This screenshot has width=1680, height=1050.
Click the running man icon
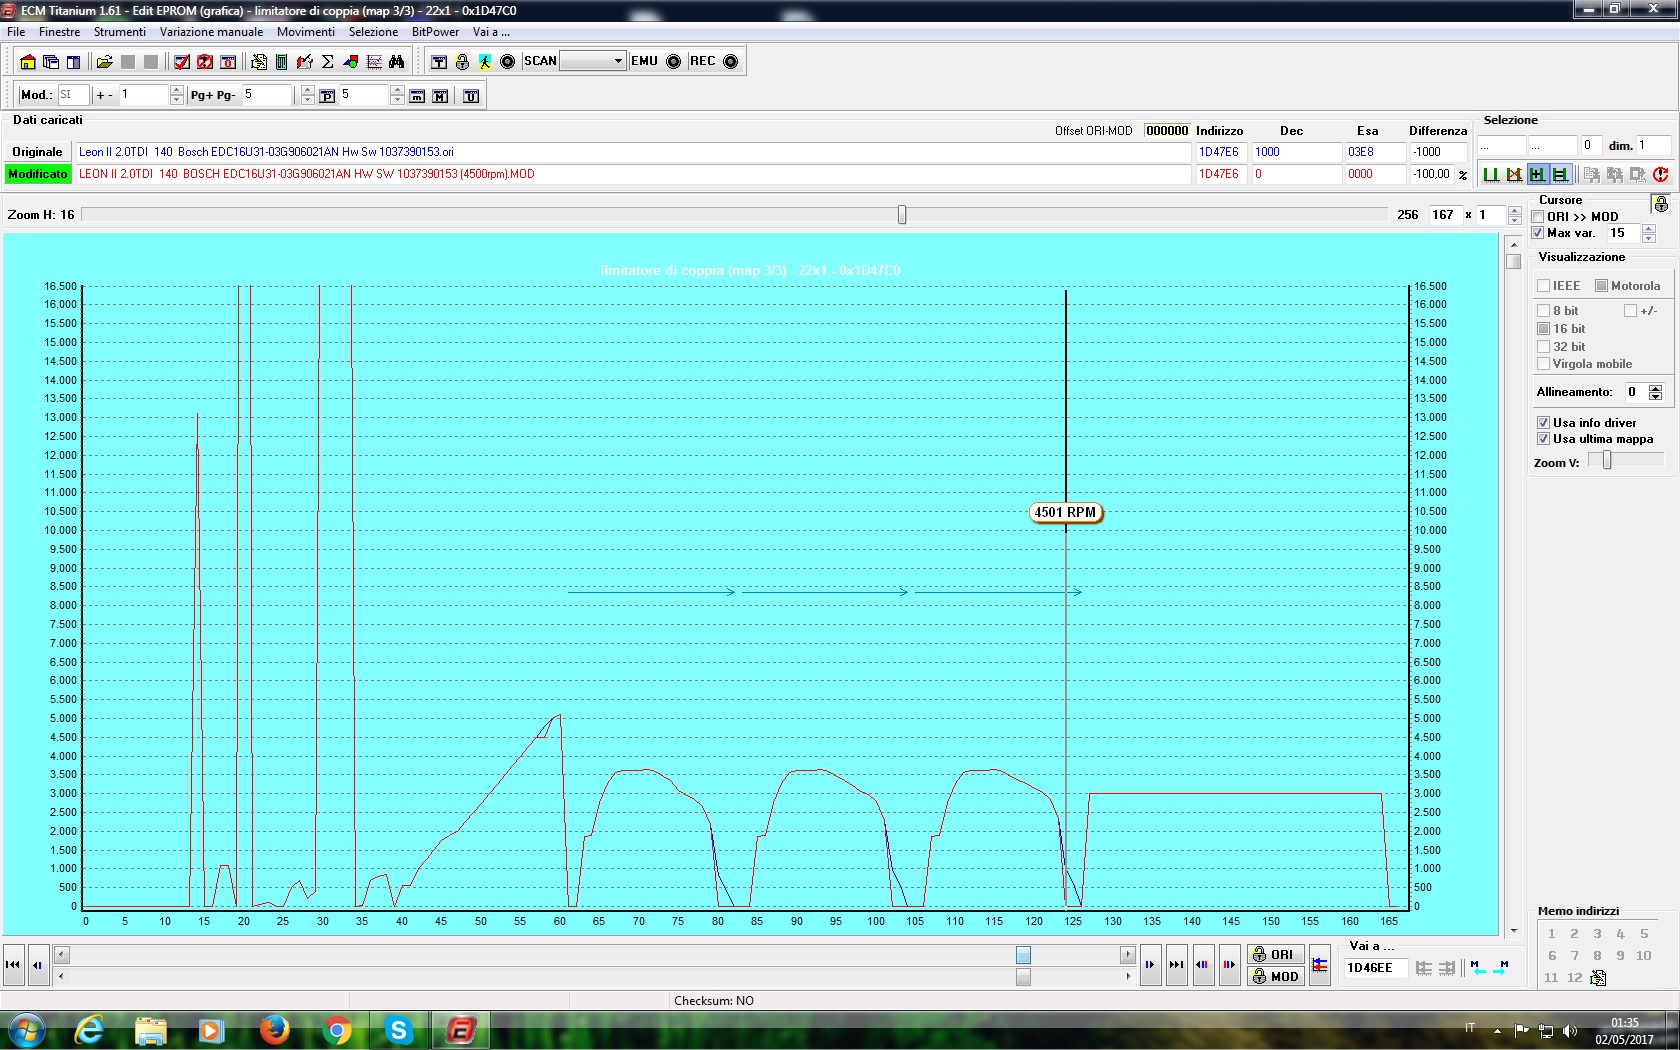[485, 62]
